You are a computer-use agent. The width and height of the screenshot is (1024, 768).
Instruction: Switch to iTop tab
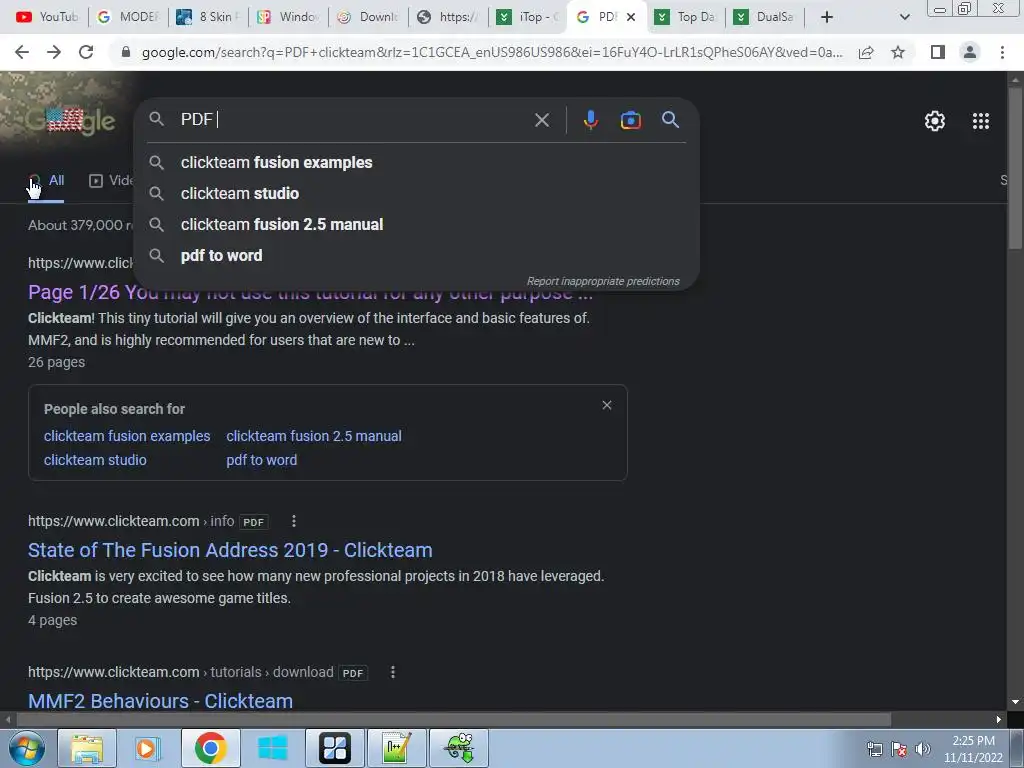[528, 17]
